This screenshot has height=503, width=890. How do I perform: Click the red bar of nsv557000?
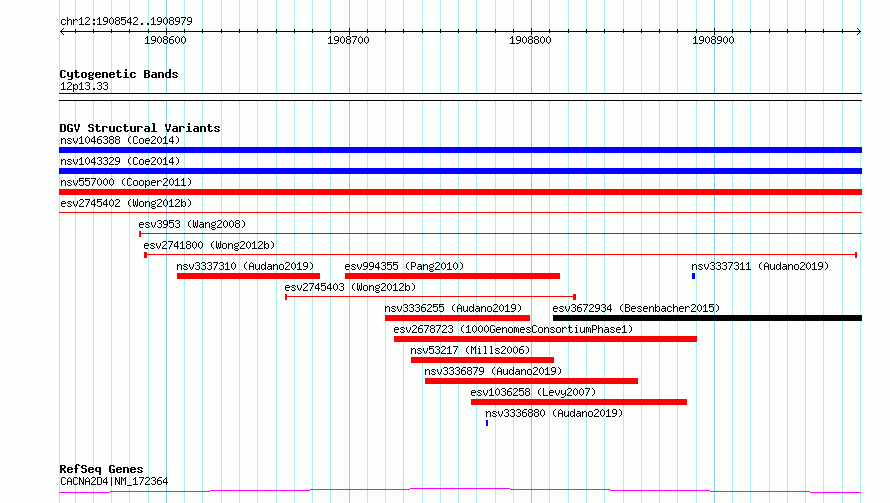pyautogui.click(x=460, y=192)
